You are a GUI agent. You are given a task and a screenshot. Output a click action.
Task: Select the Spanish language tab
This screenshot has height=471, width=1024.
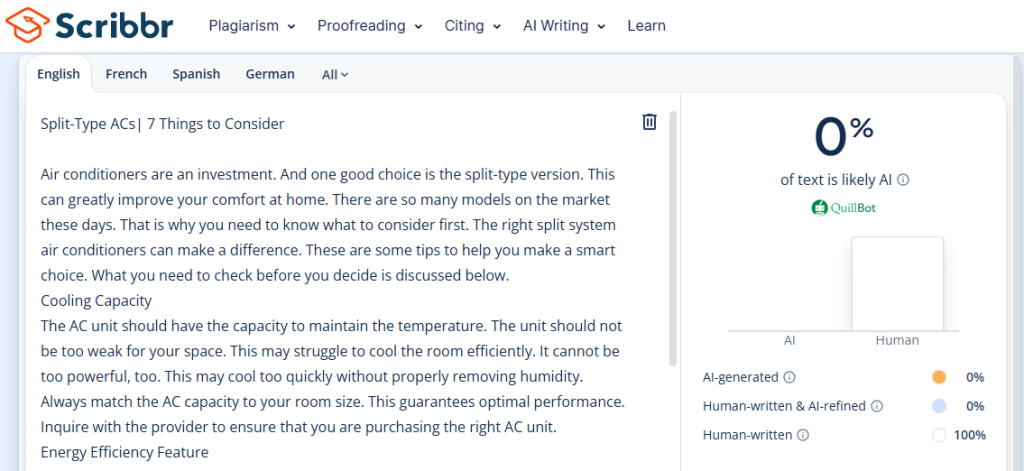click(x=196, y=74)
